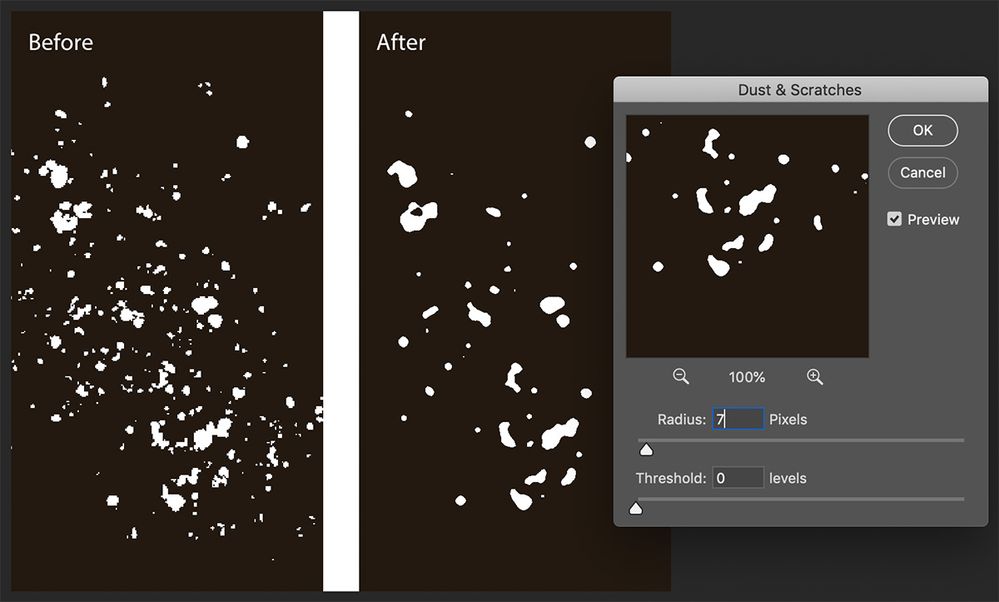Click the Radius slider handle
999x602 pixels.
click(x=646, y=450)
